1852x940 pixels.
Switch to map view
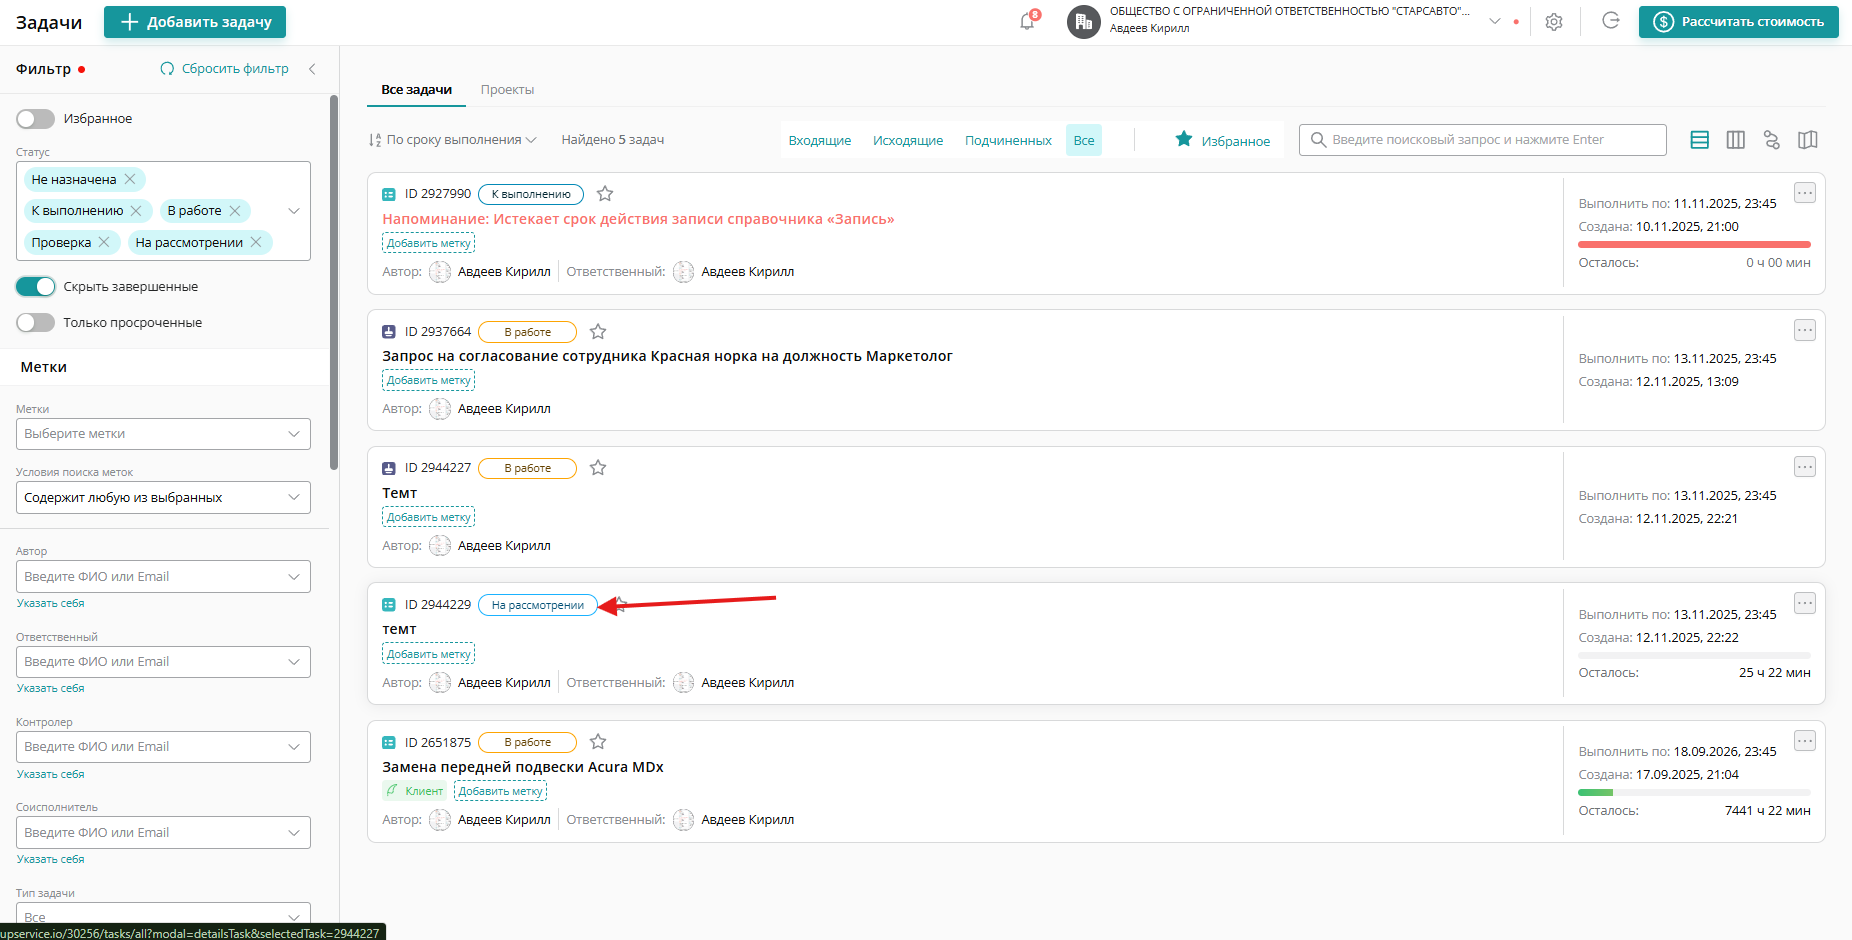point(1807,140)
